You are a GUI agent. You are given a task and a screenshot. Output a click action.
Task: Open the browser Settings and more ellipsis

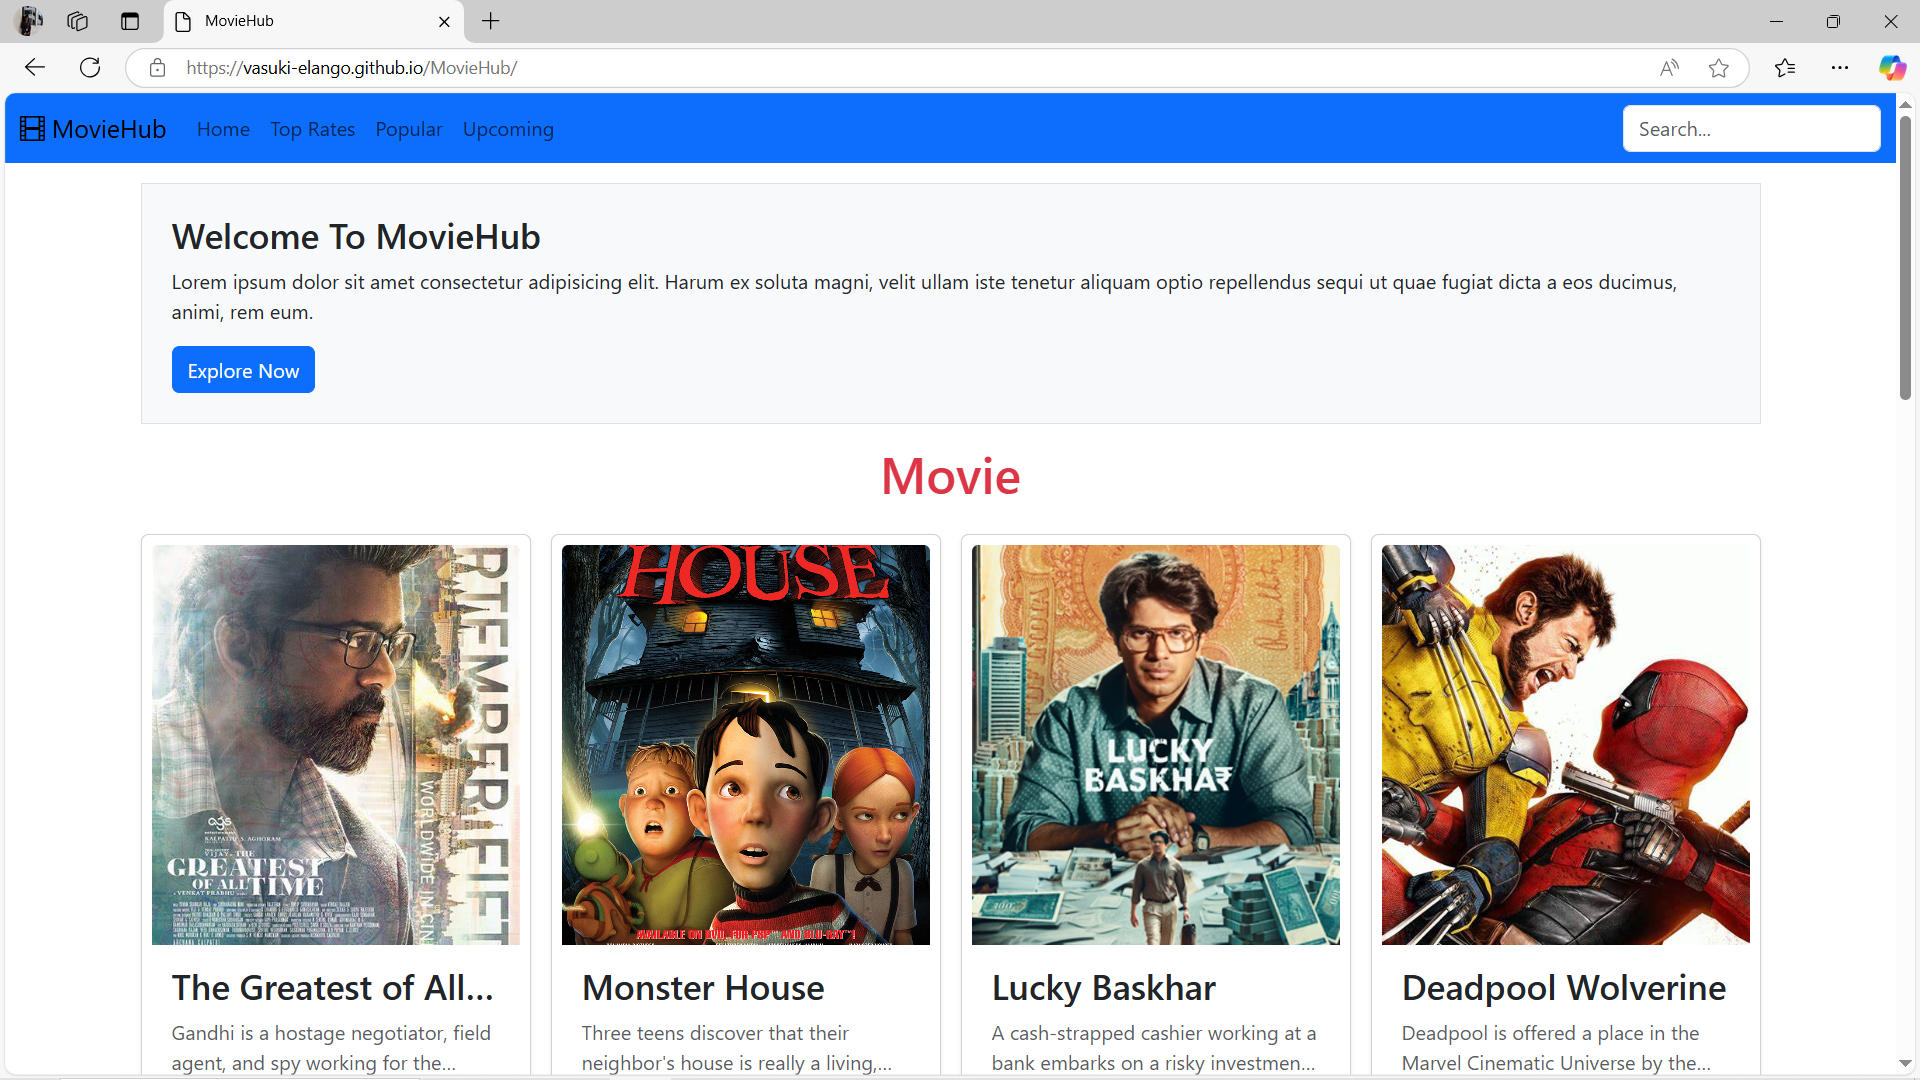click(x=1840, y=68)
